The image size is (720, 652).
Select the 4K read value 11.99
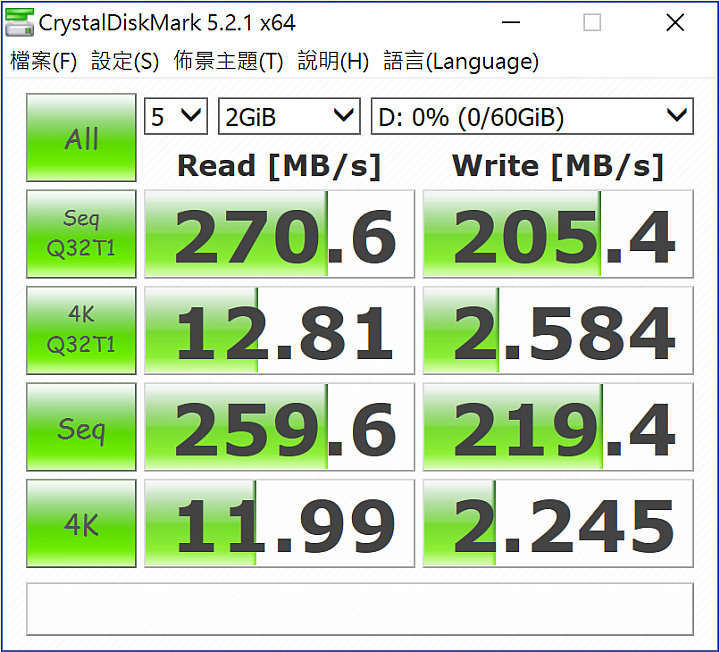[280, 523]
